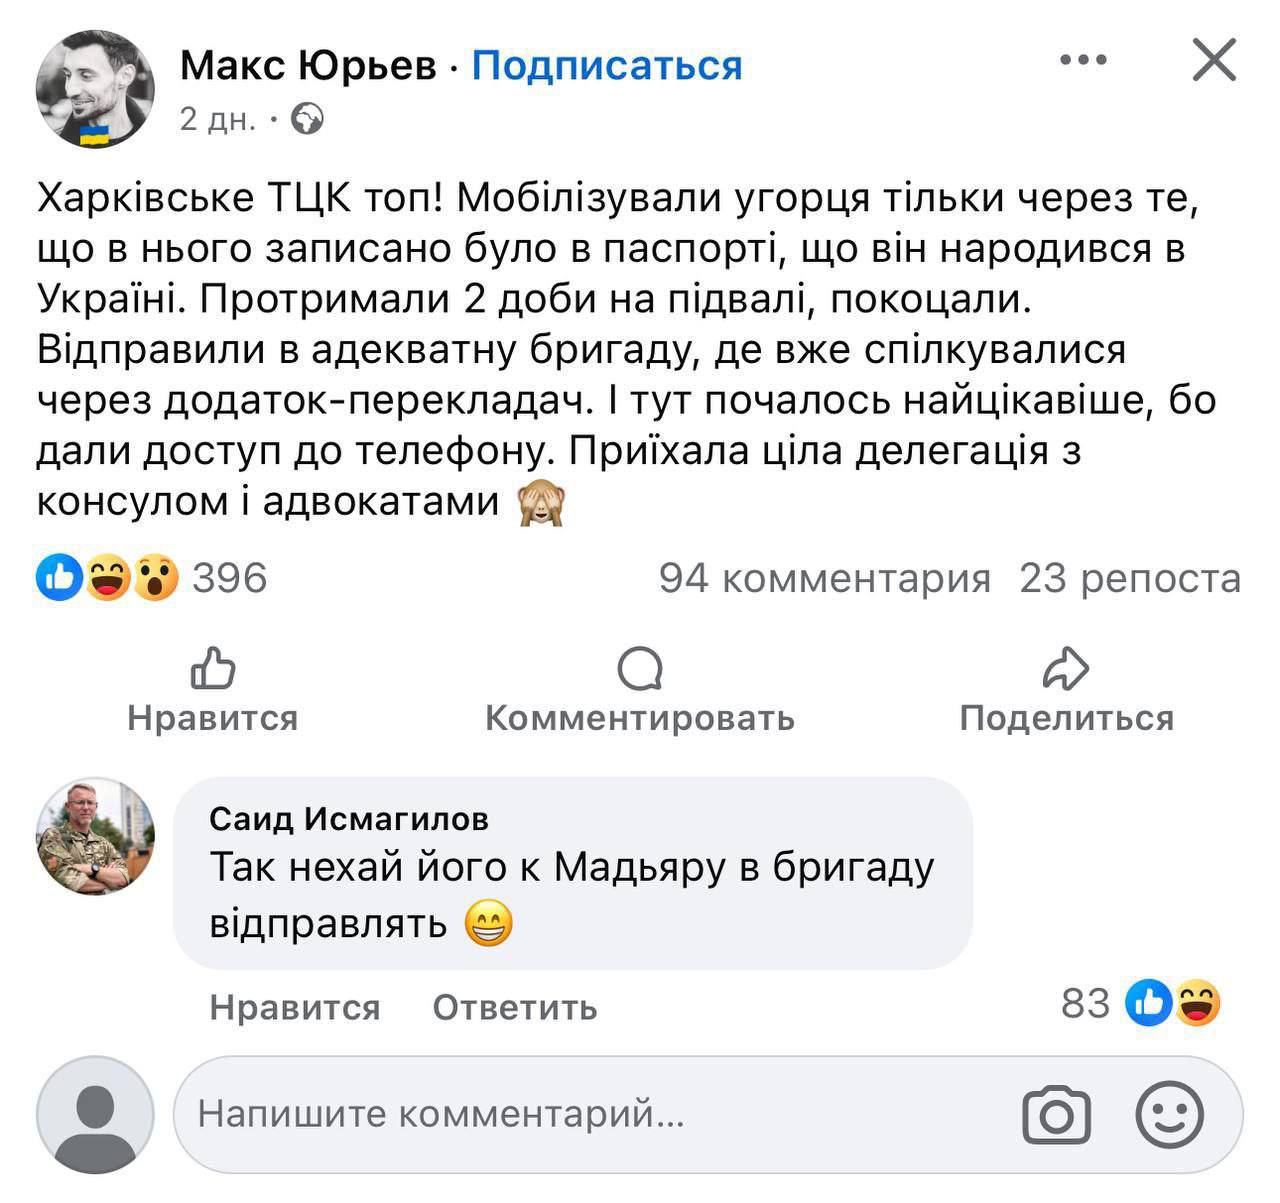The width and height of the screenshot is (1280, 1203).
Task: Open Макс Юрьев's profile name
Action: coord(308,66)
